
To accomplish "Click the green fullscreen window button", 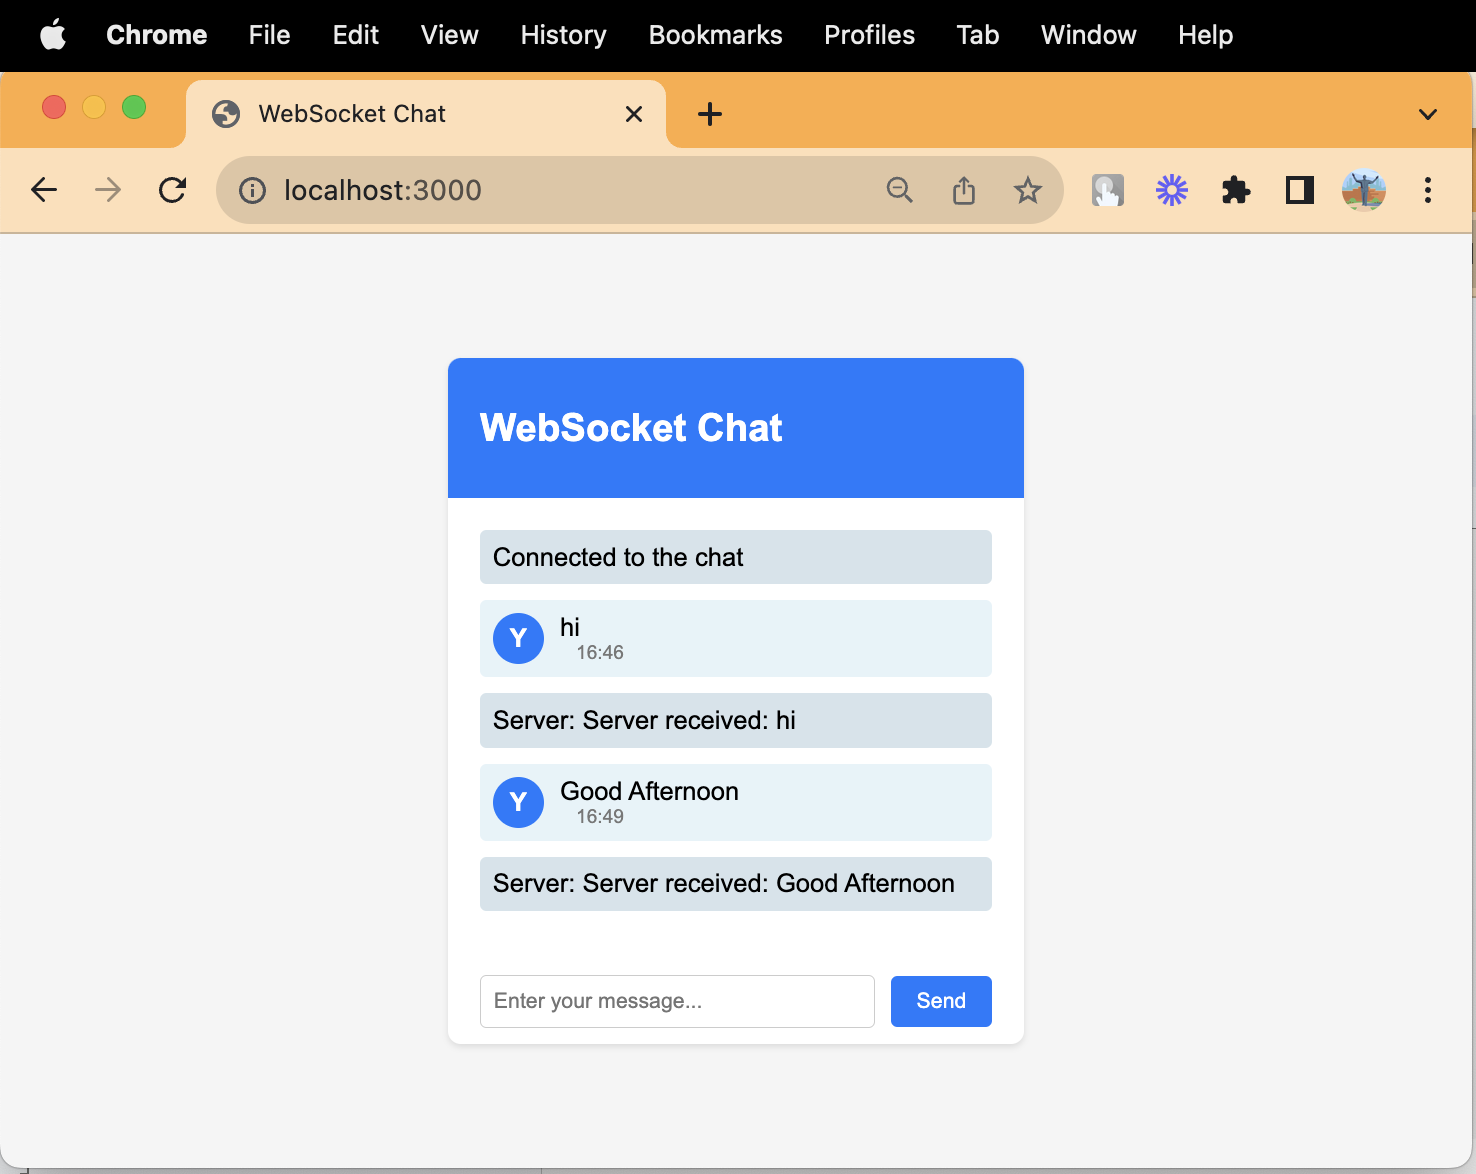I will [x=134, y=107].
